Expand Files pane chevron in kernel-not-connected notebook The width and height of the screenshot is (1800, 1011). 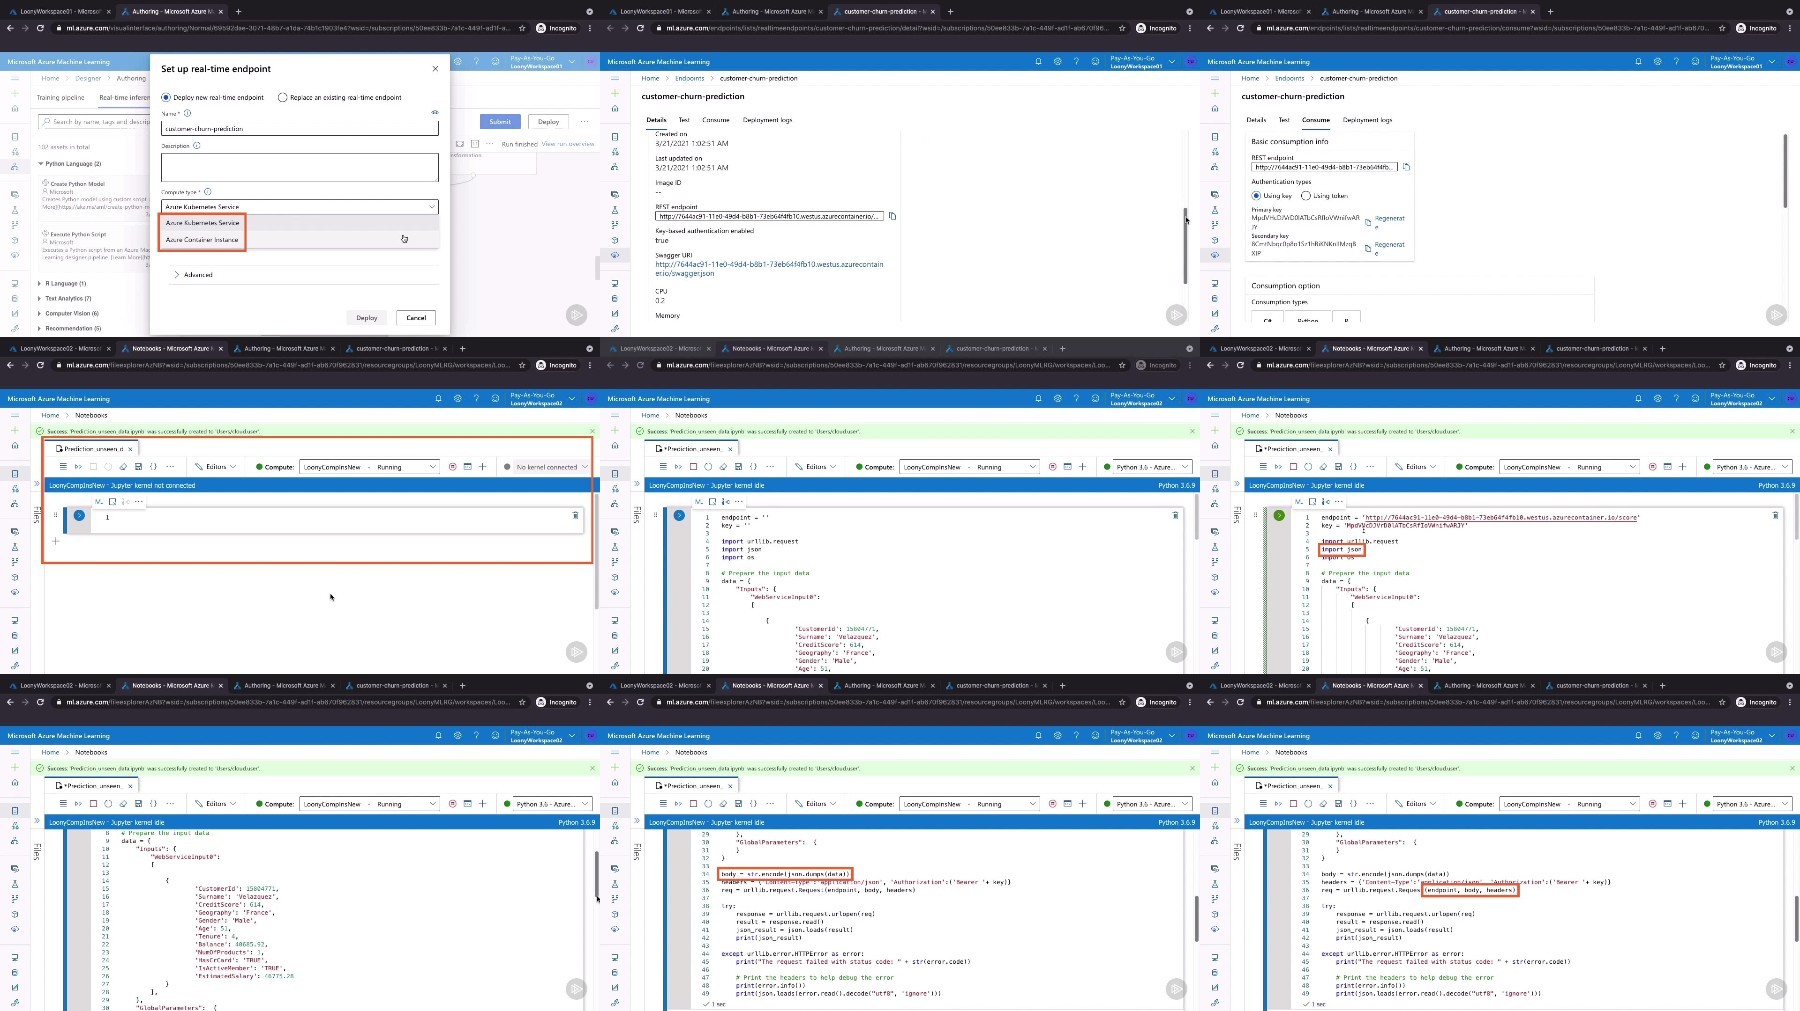click(x=36, y=484)
